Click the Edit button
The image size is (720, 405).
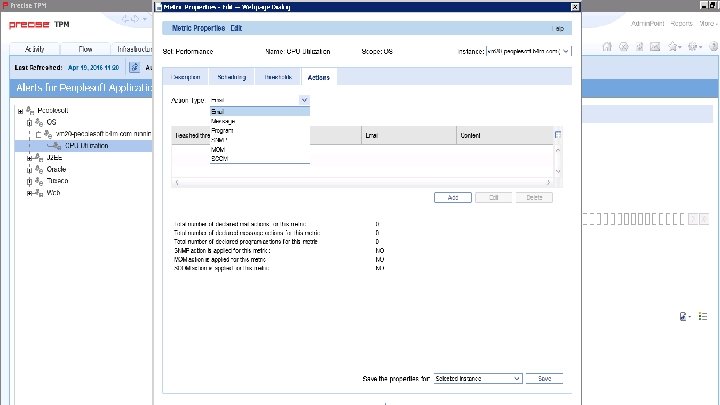point(494,197)
